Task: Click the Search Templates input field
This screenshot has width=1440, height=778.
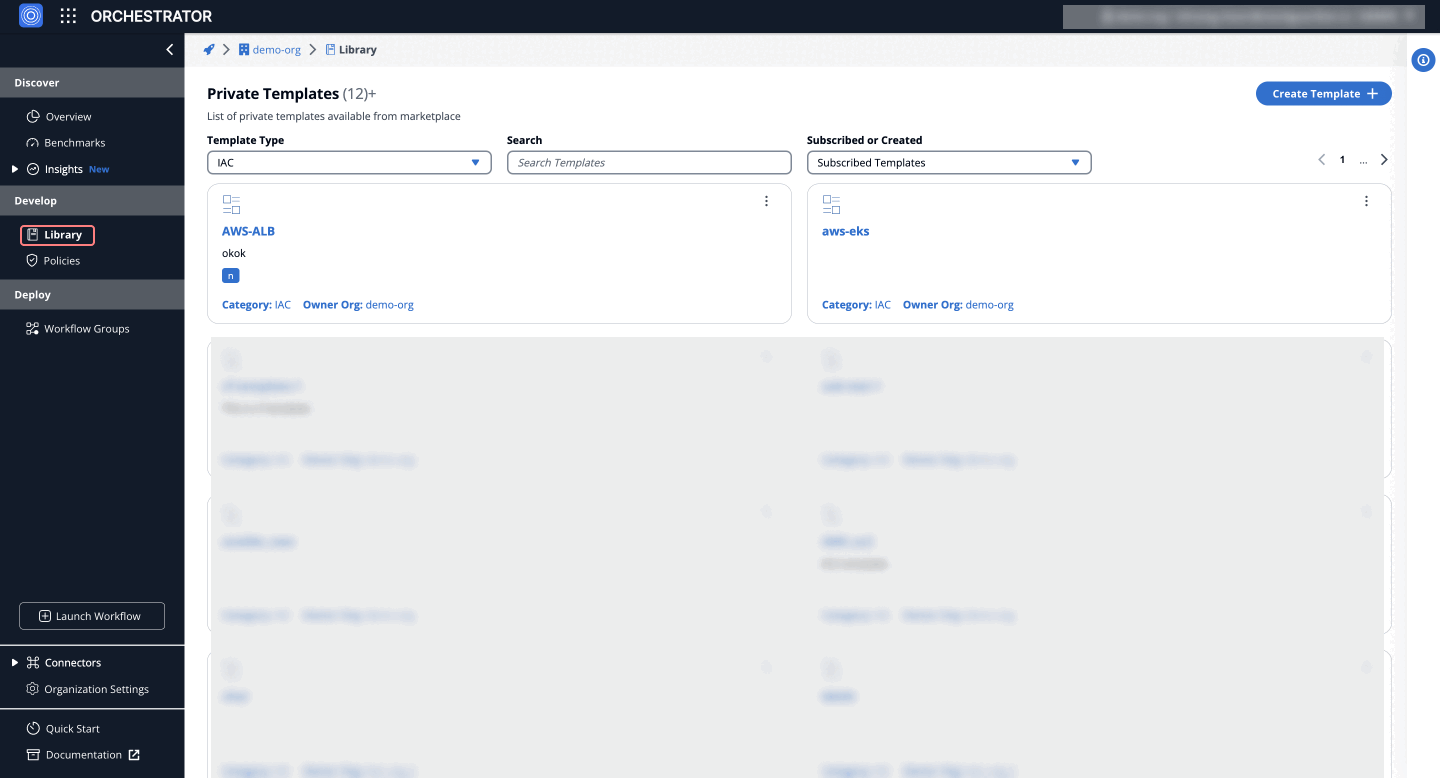Action: click(649, 162)
